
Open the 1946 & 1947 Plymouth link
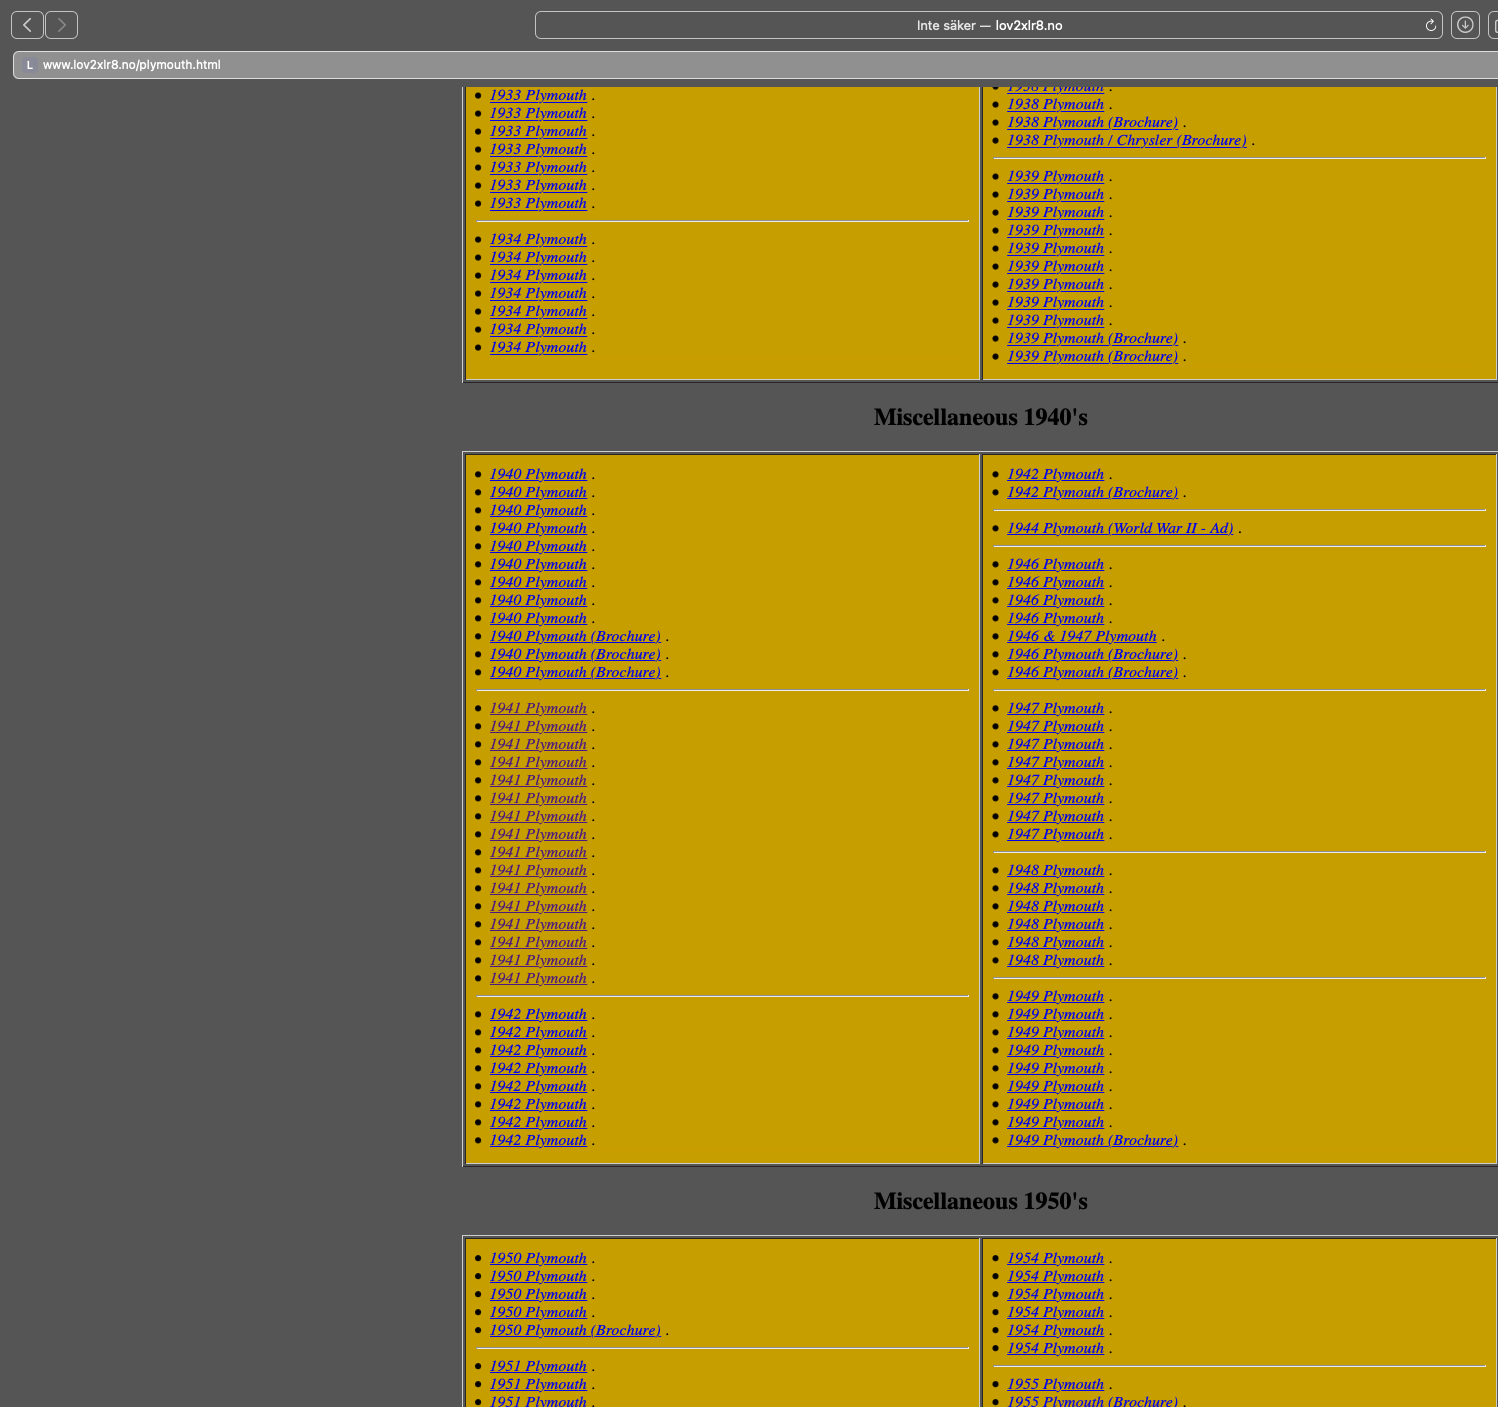coord(1081,636)
